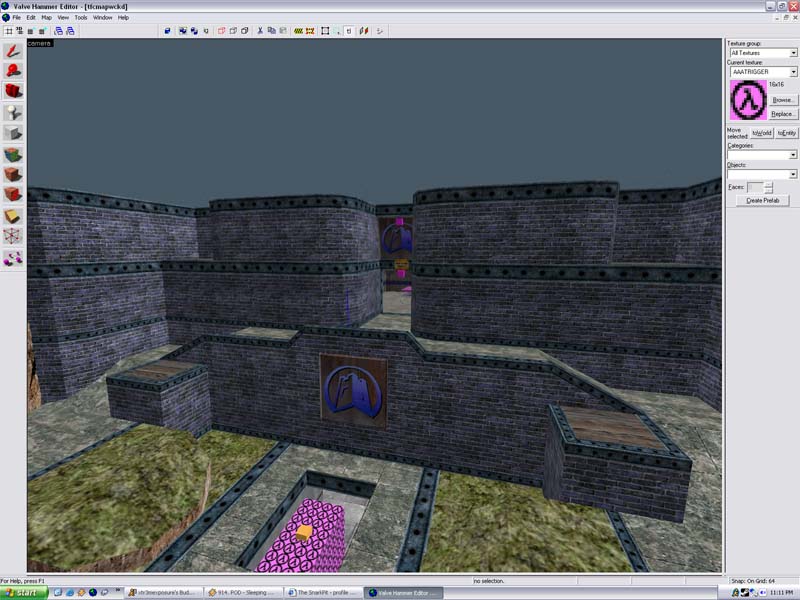Open the Current texture AAATRIGGER dropdown
Screen dimensions: 800x600
click(792, 72)
